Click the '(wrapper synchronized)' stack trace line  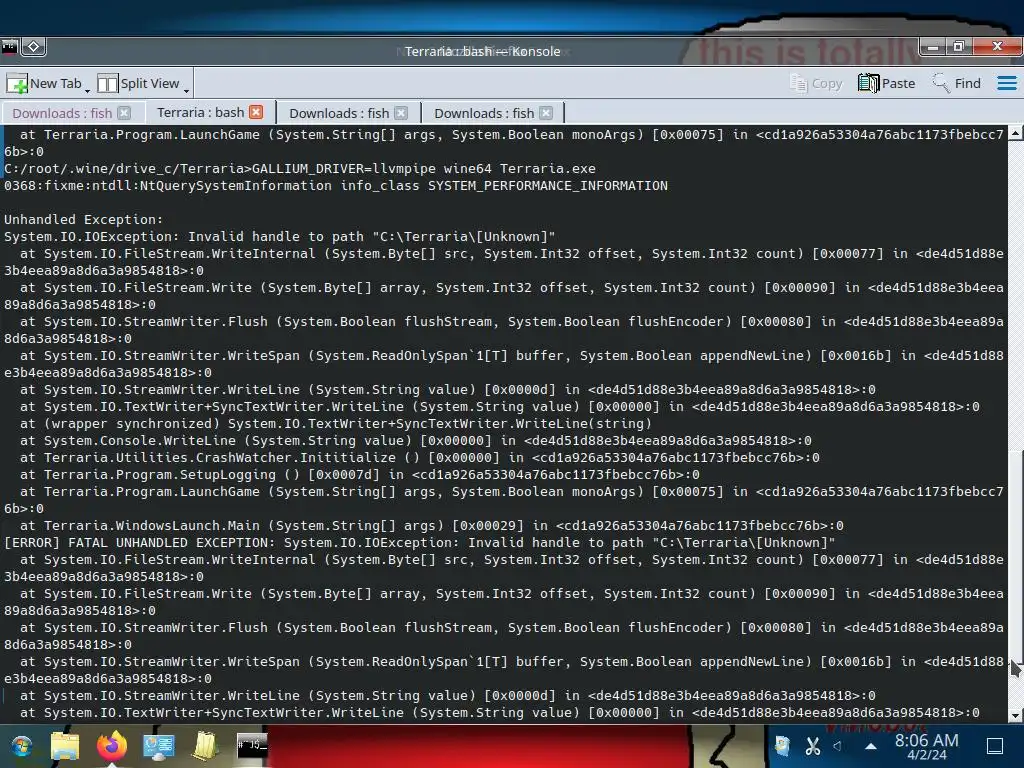coord(335,424)
